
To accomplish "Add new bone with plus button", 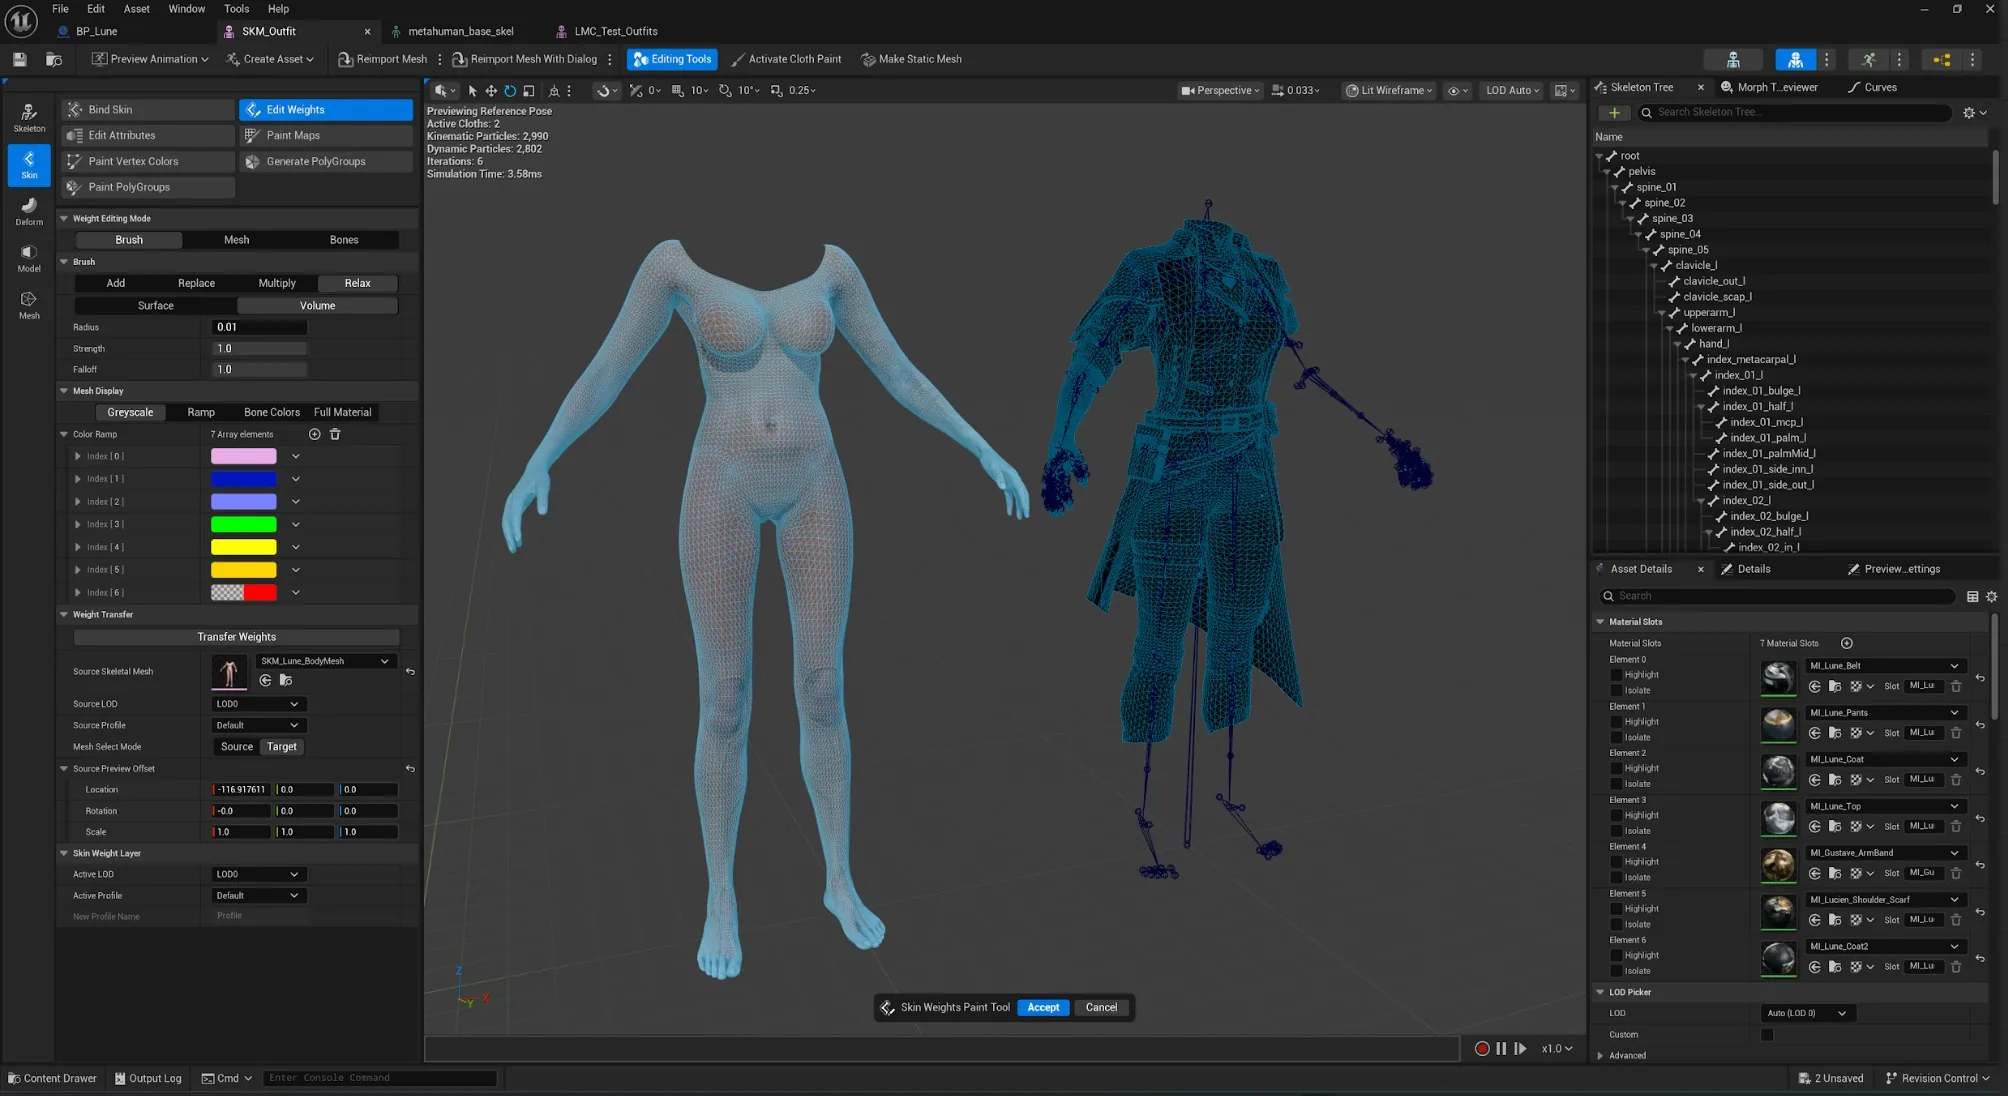I will 1613,112.
